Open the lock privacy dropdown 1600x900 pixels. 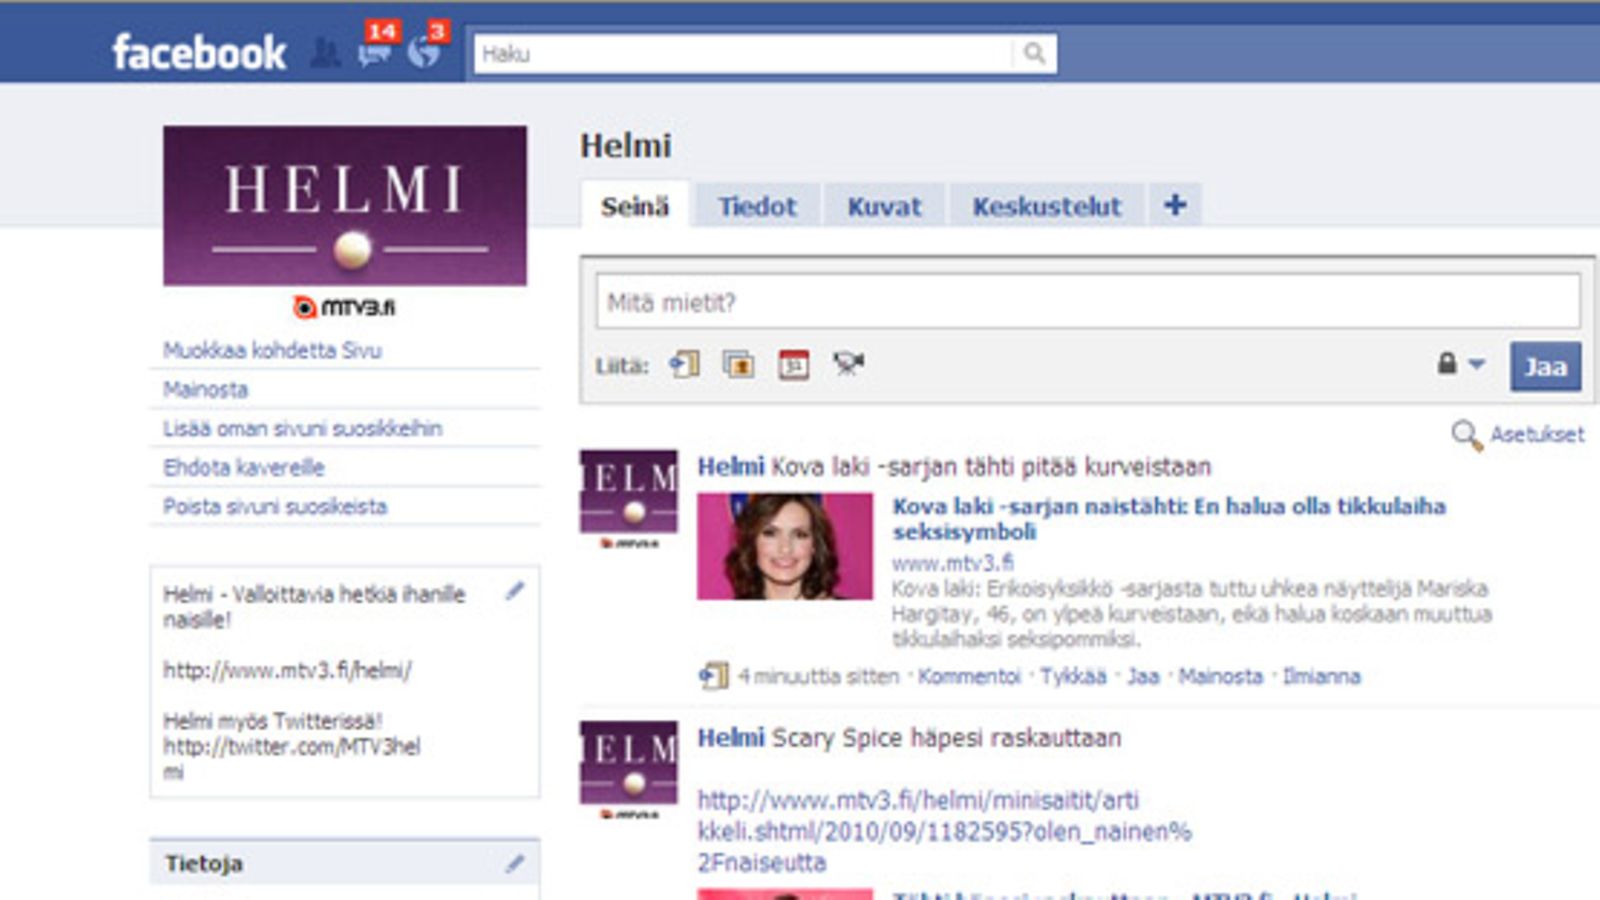tap(1461, 364)
